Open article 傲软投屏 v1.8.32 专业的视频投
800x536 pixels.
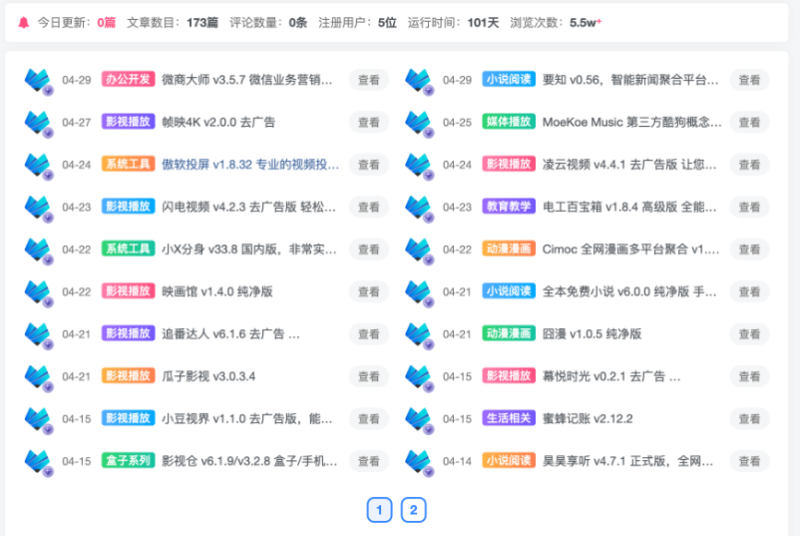pyautogui.click(x=250, y=165)
